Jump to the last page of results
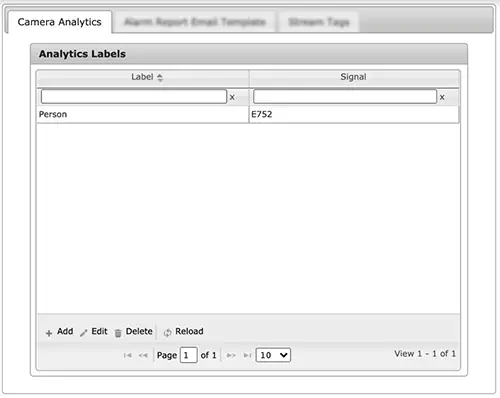Image resolution: width=500 pixels, height=398 pixels. [247, 355]
